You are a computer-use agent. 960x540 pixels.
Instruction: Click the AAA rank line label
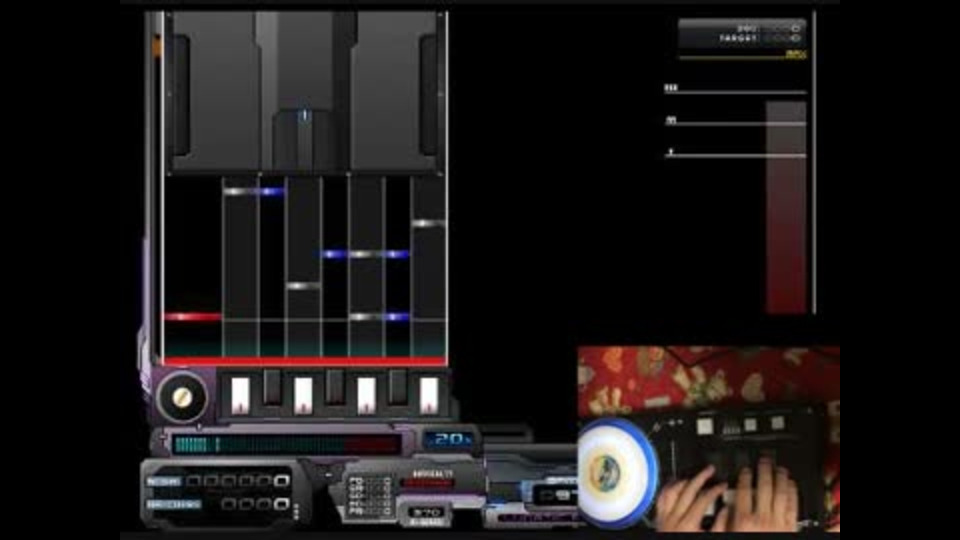point(671,88)
